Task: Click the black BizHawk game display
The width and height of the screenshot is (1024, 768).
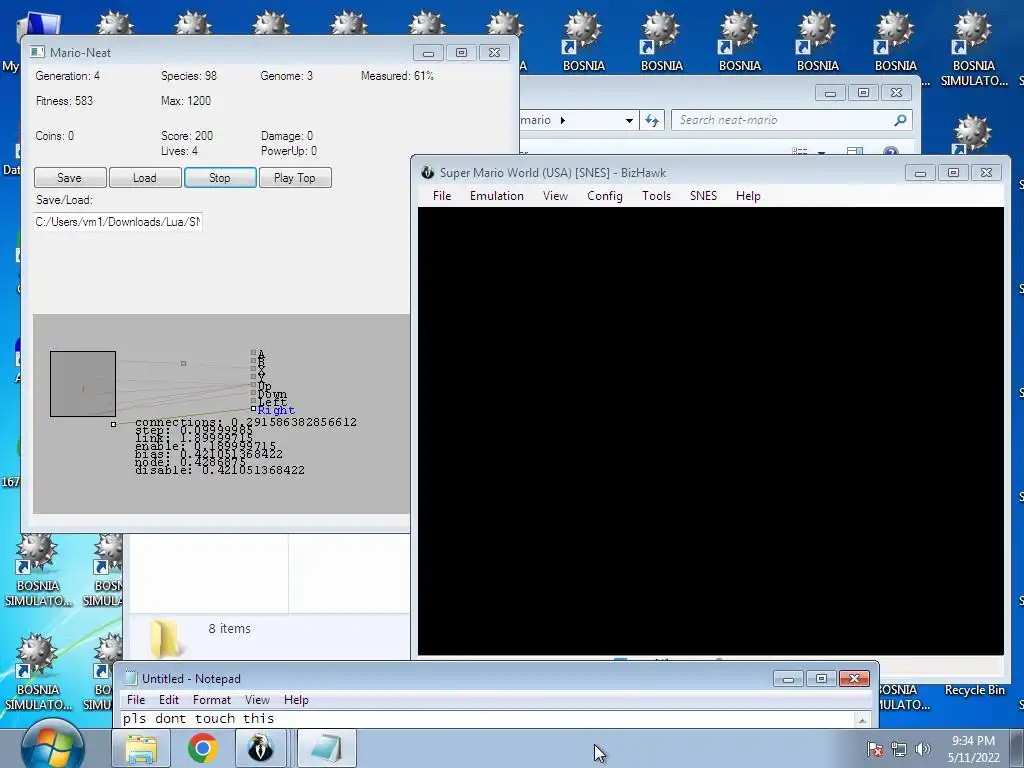Action: (x=711, y=431)
